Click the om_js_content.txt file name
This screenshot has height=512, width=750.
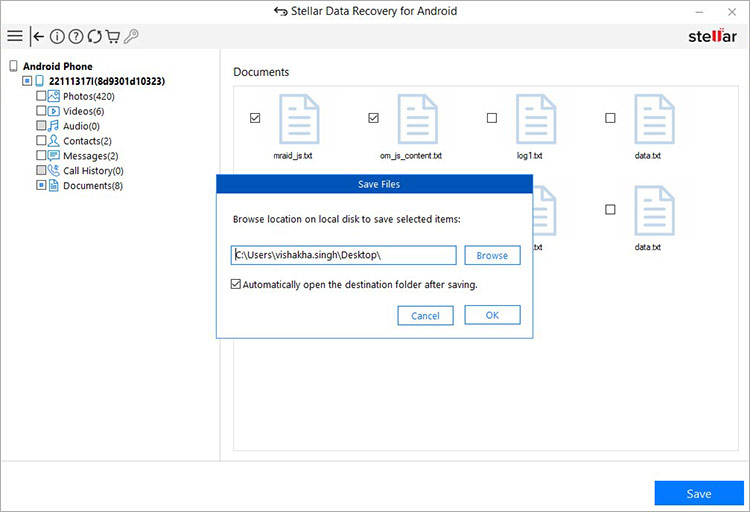coord(411,156)
